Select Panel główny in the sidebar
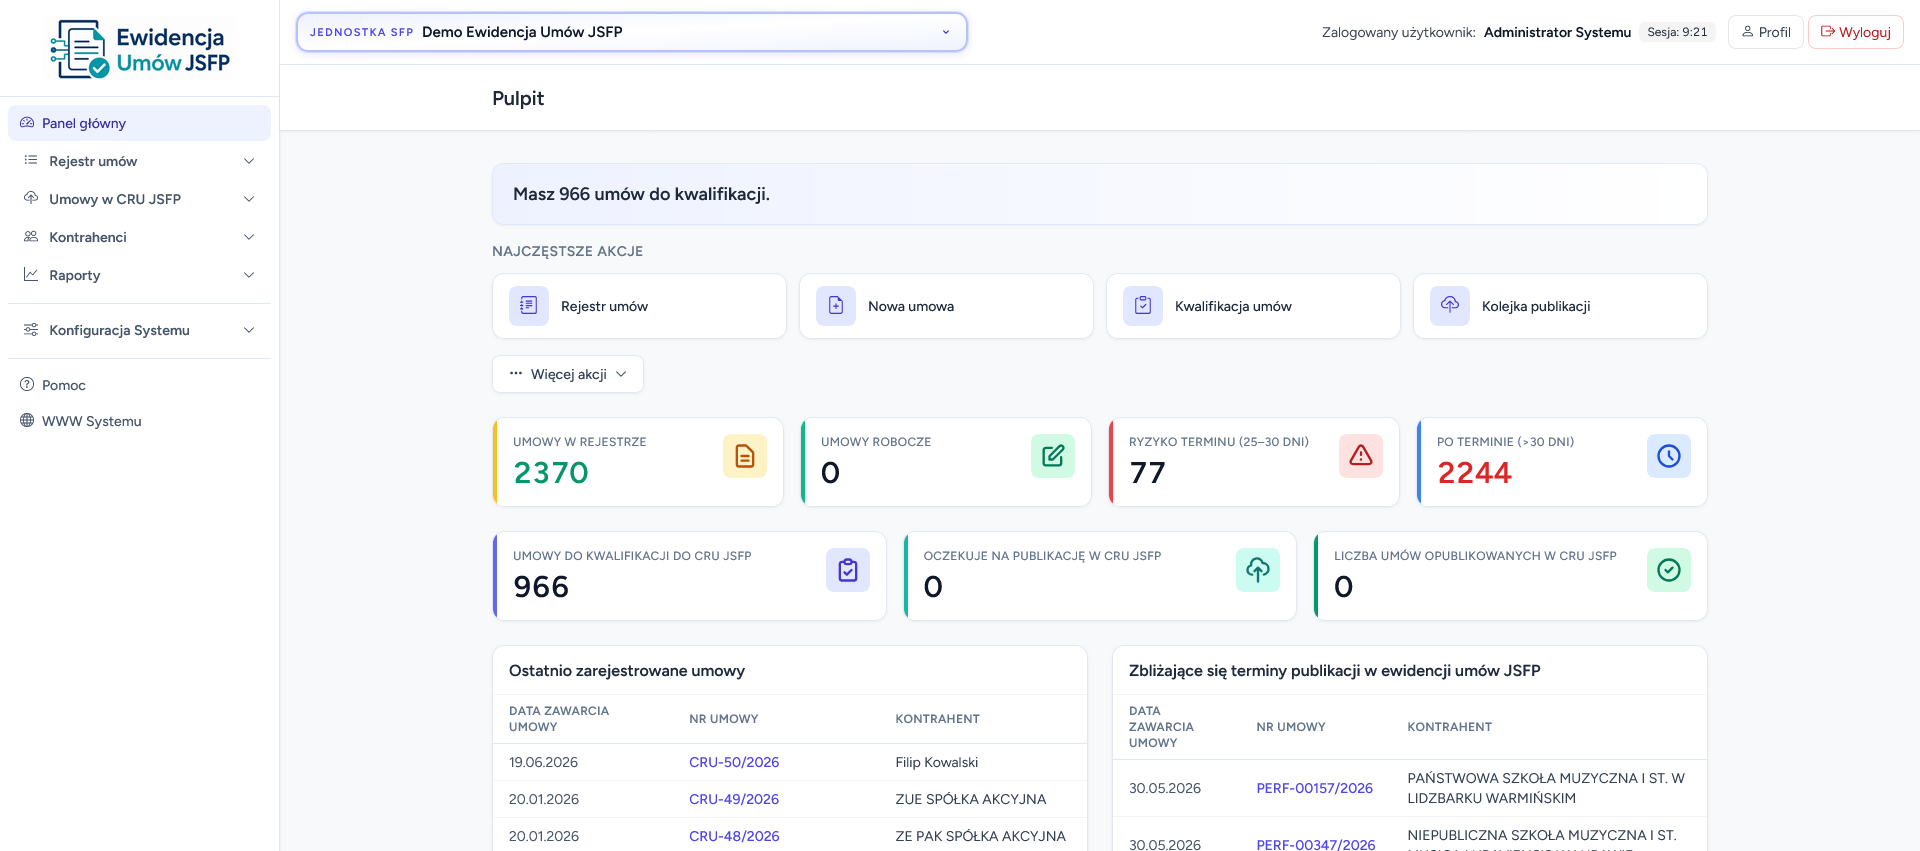 tap(139, 123)
